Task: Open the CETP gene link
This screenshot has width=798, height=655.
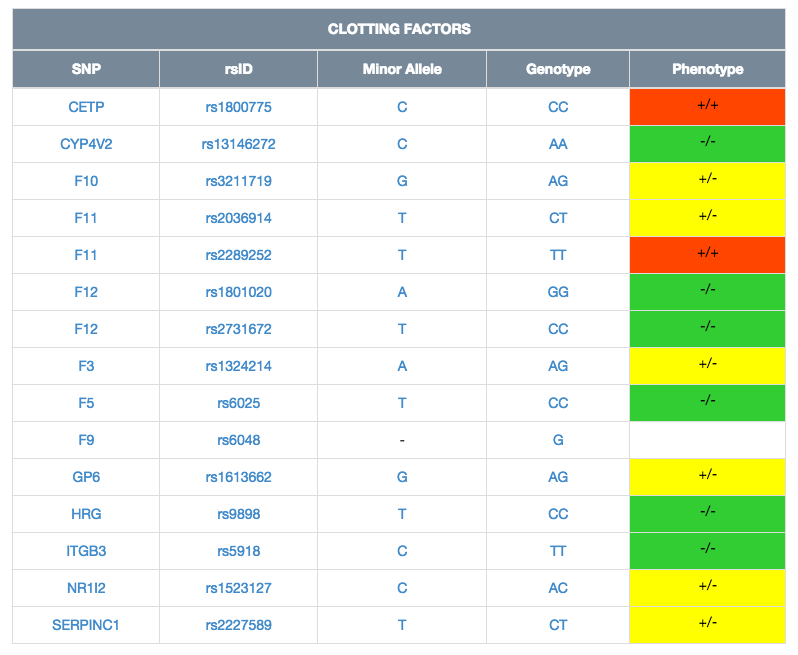Action: [x=86, y=107]
